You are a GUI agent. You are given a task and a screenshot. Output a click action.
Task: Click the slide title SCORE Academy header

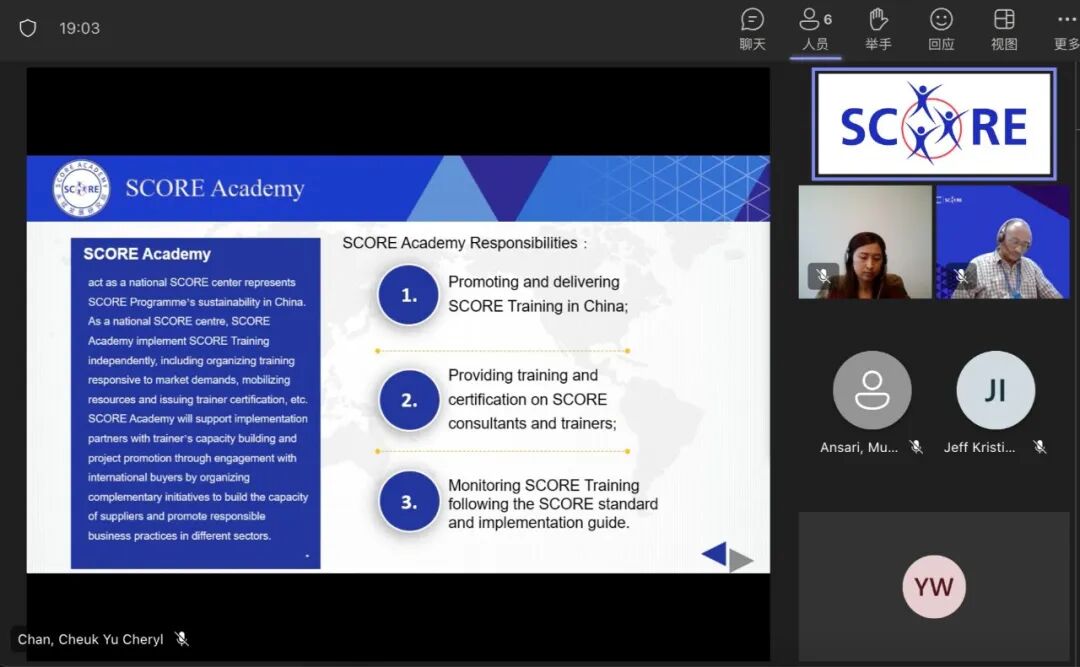(x=215, y=188)
